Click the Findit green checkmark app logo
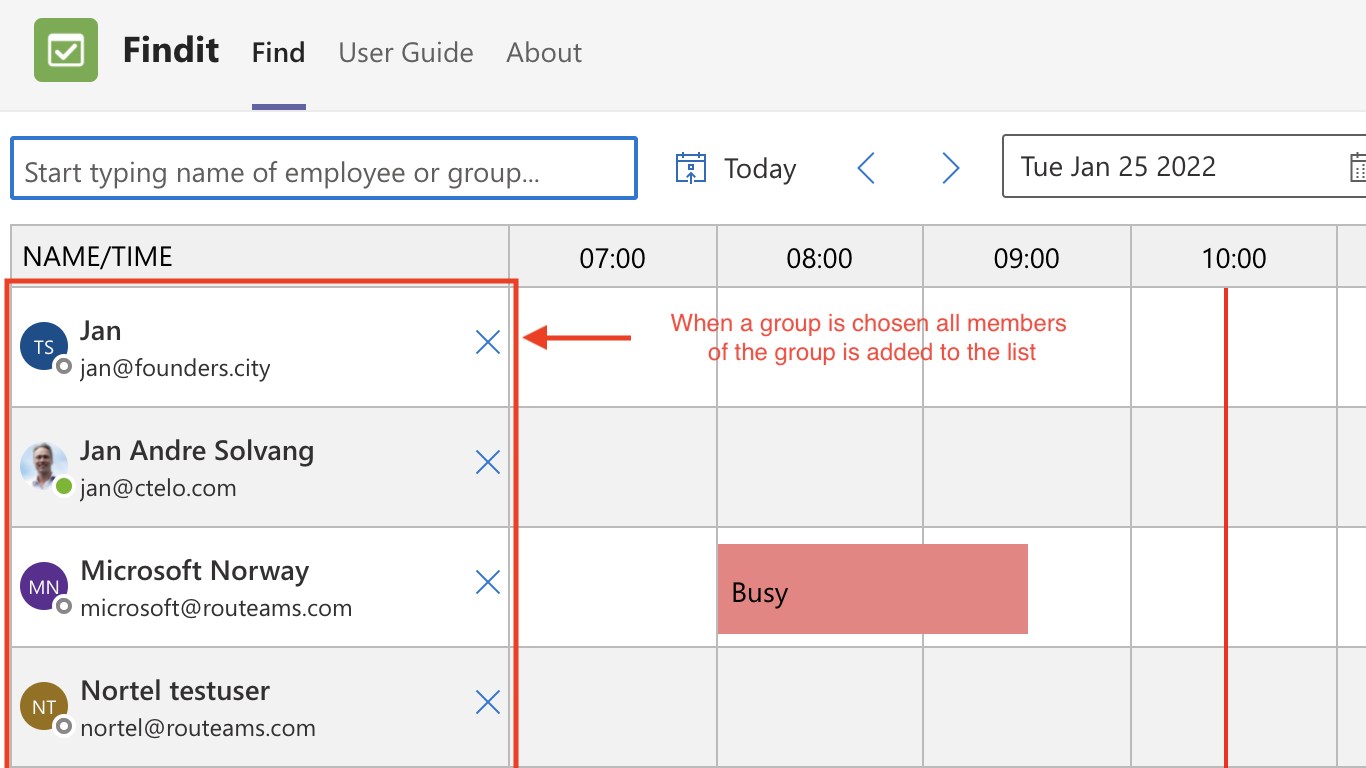 point(66,50)
